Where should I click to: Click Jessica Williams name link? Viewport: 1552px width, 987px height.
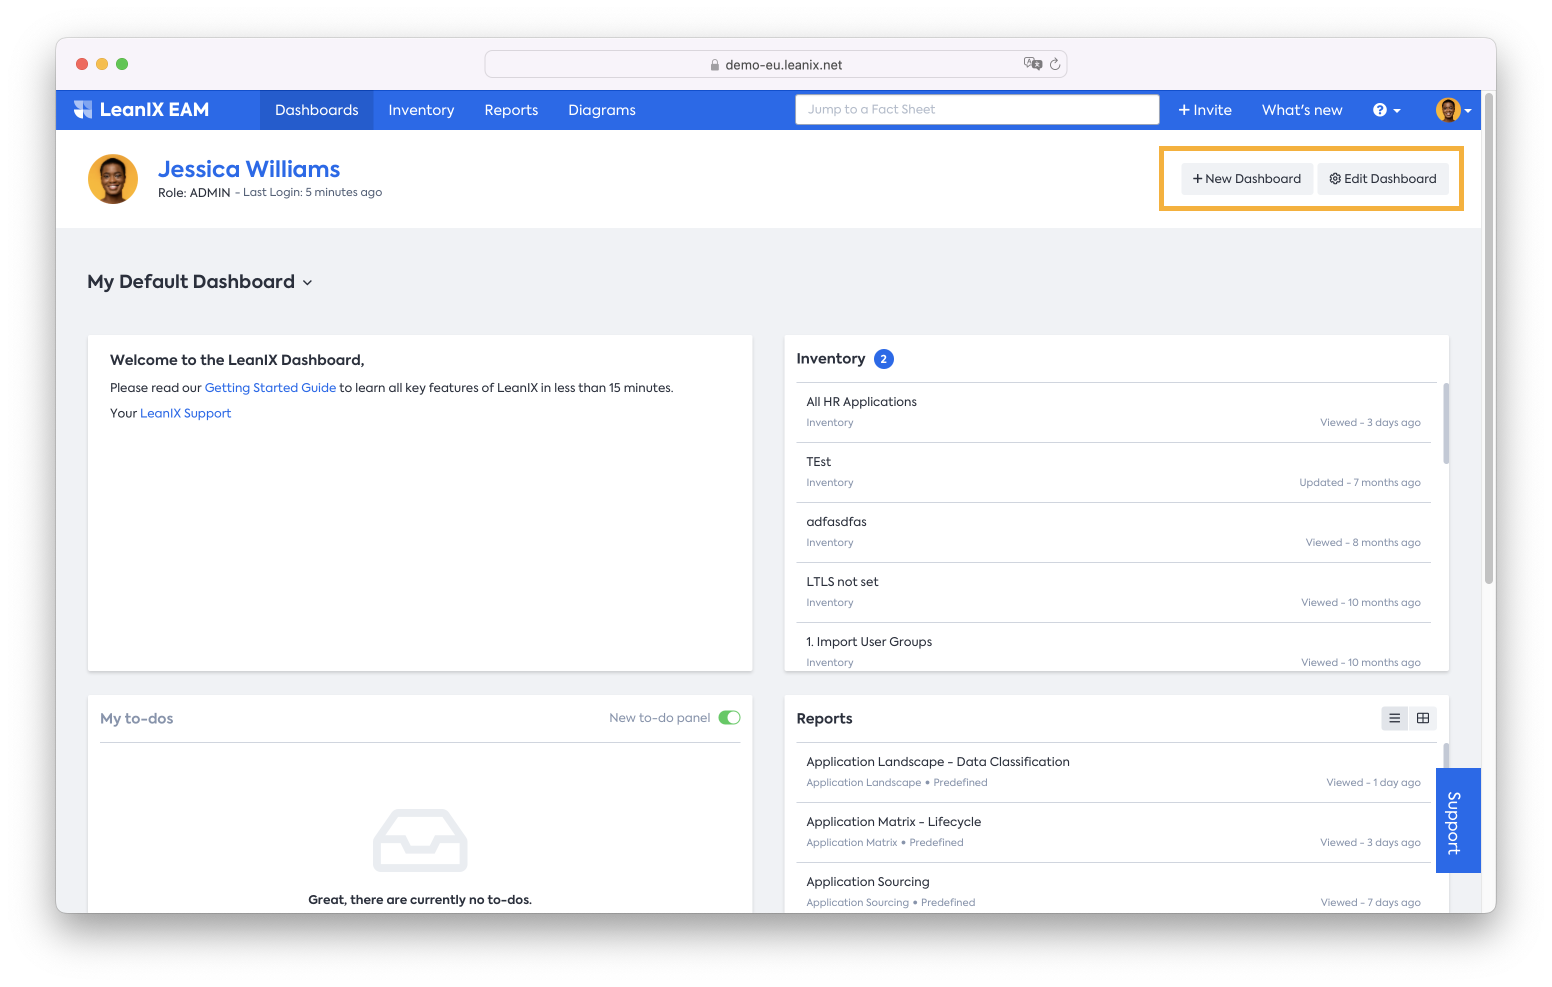pos(249,169)
